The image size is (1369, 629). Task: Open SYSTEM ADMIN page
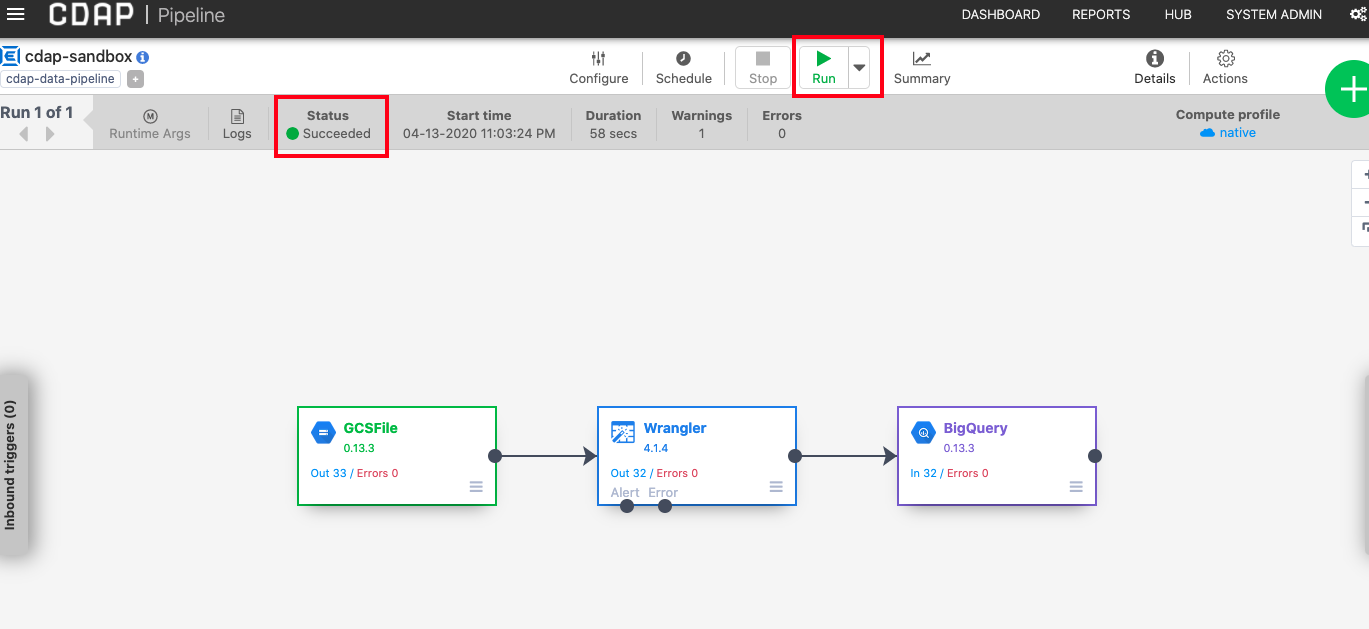[1274, 15]
